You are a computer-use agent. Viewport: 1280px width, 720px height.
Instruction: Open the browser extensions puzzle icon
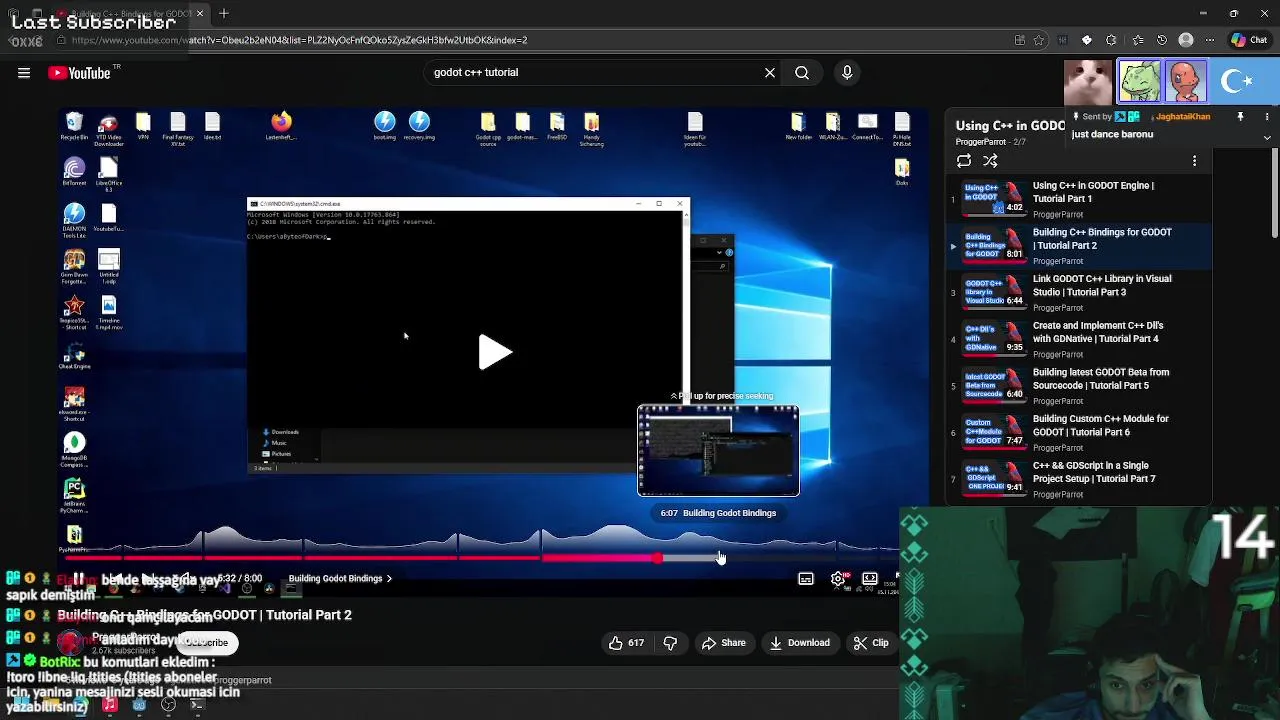1111,40
